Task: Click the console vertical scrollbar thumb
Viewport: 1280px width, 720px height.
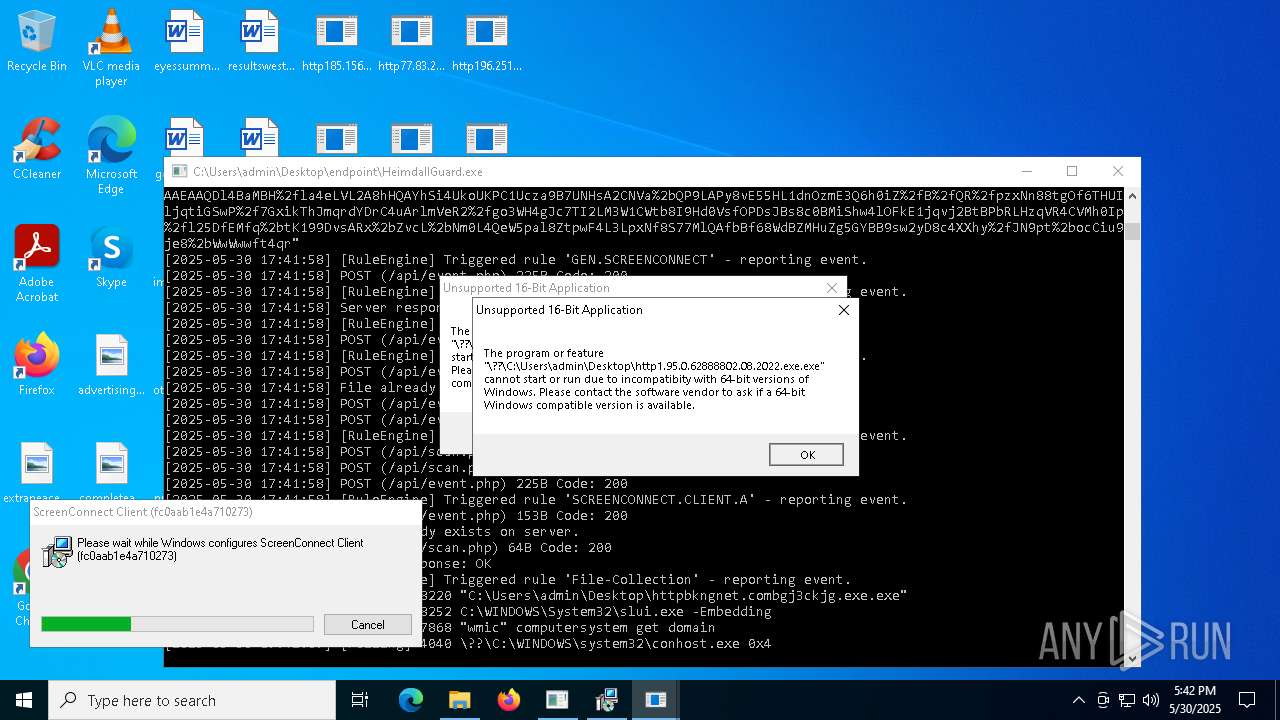Action: tap(1132, 231)
